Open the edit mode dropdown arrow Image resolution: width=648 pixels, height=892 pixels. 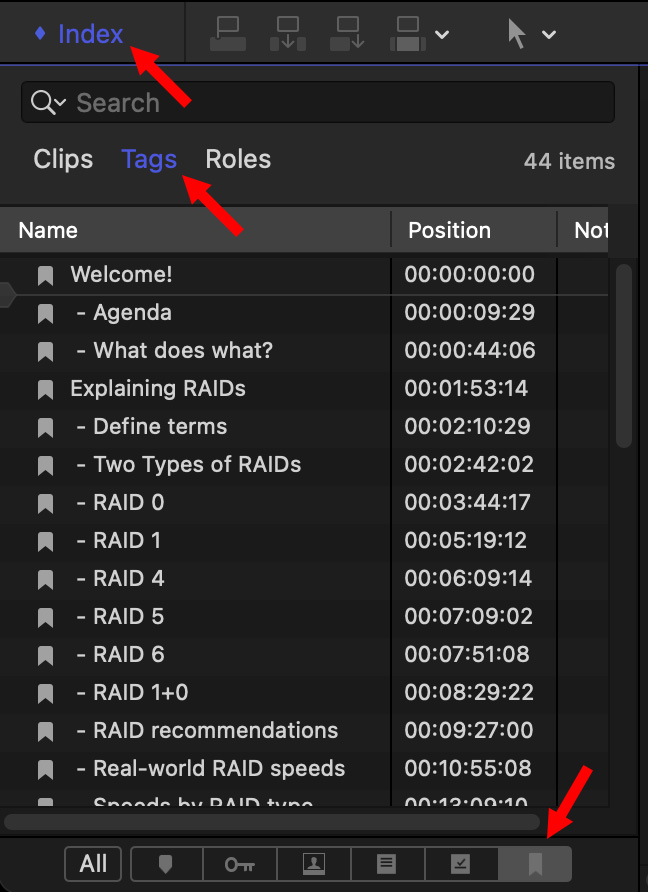click(x=441, y=35)
